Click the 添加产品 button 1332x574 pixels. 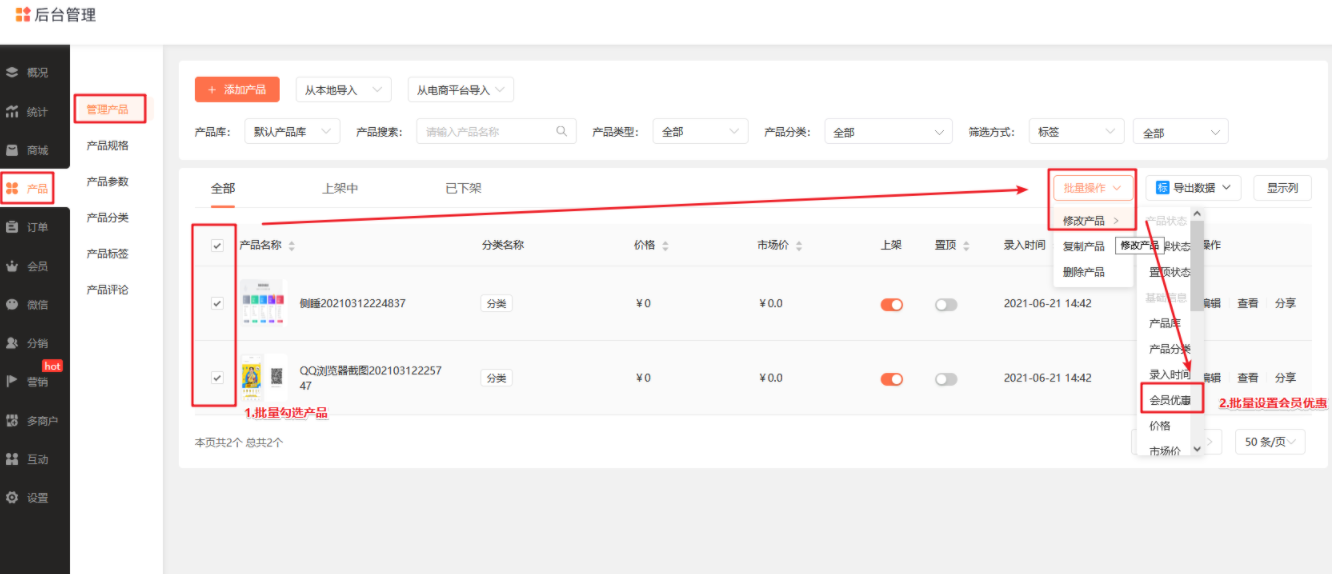[x=237, y=90]
